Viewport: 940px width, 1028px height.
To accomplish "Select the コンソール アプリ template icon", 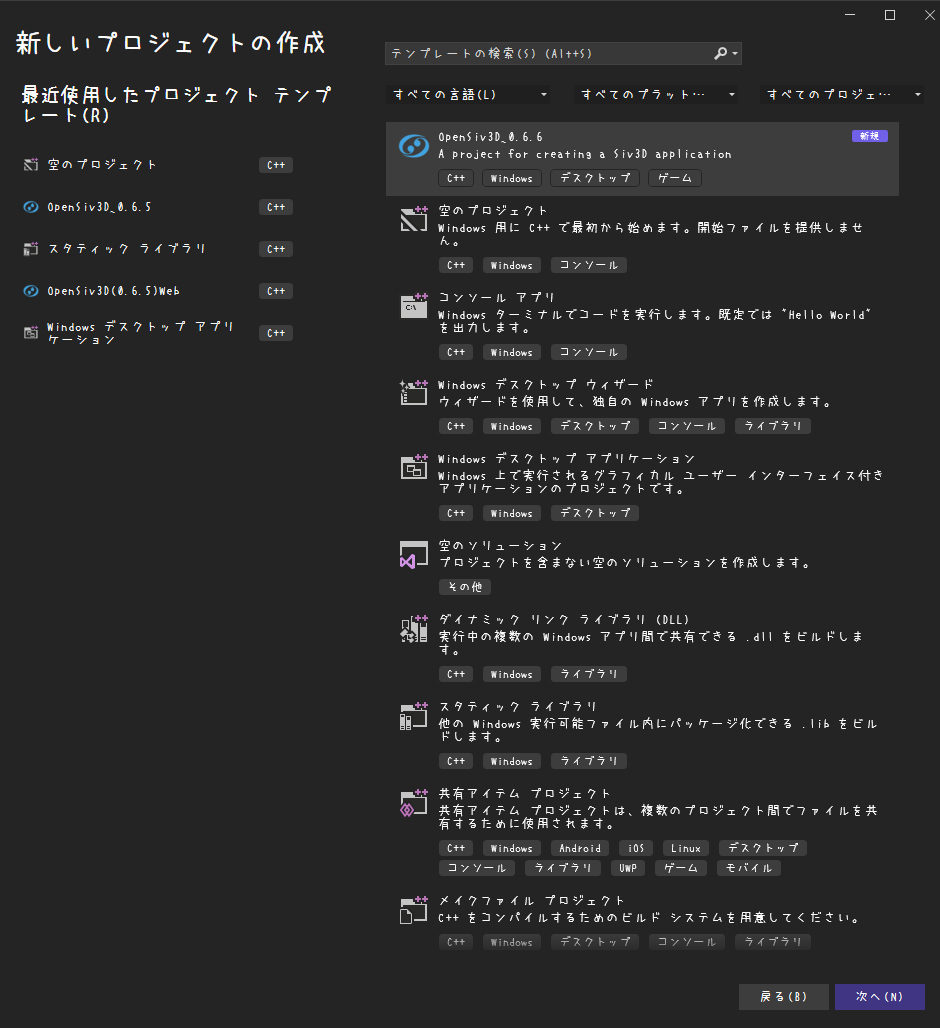I will point(413,306).
